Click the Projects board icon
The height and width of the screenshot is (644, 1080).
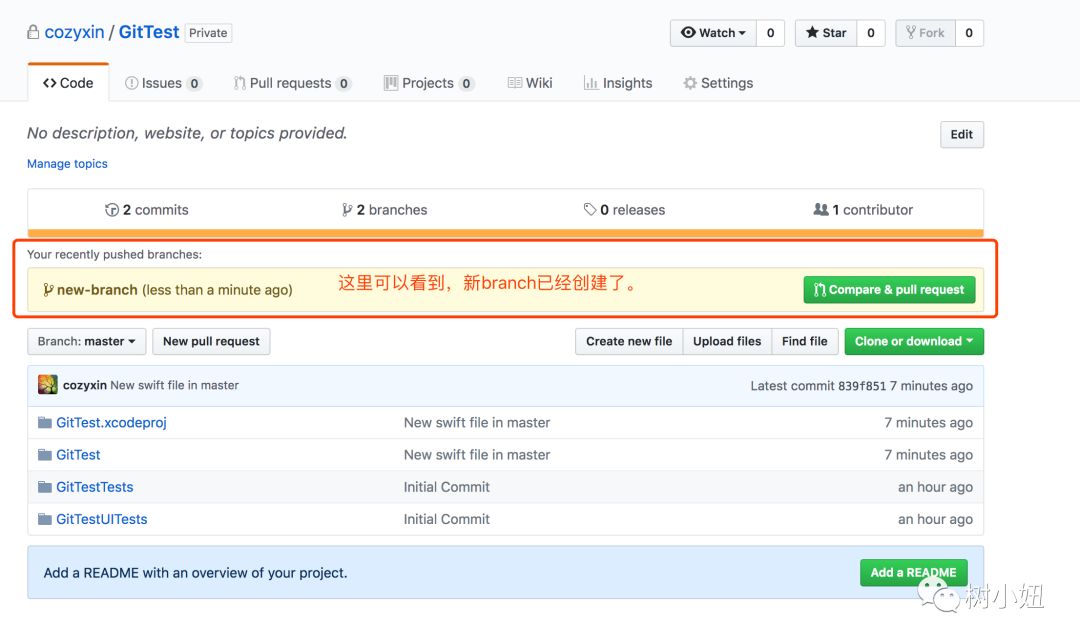coord(391,83)
